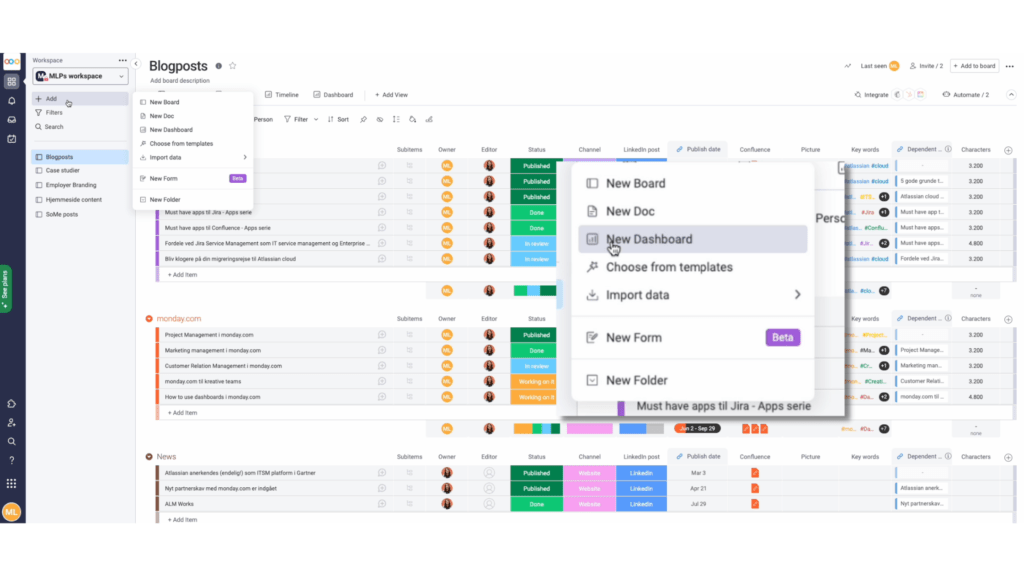Open the ML profile avatar at bottom left
1024x576 pixels.
[x=12, y=512]
